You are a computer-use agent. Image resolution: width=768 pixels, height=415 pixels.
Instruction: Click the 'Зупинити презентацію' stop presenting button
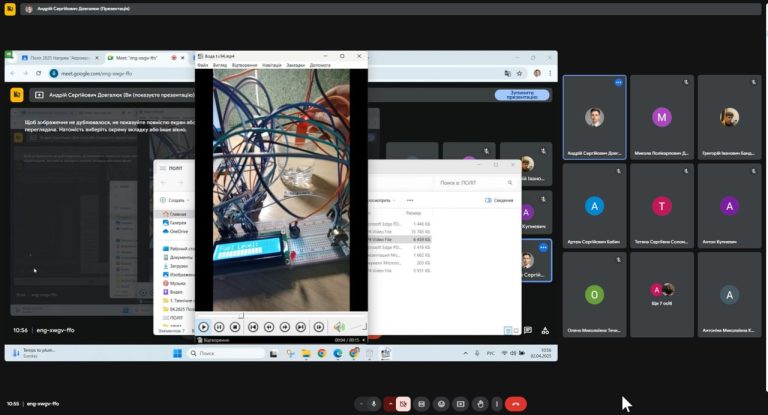pos(522,95)
